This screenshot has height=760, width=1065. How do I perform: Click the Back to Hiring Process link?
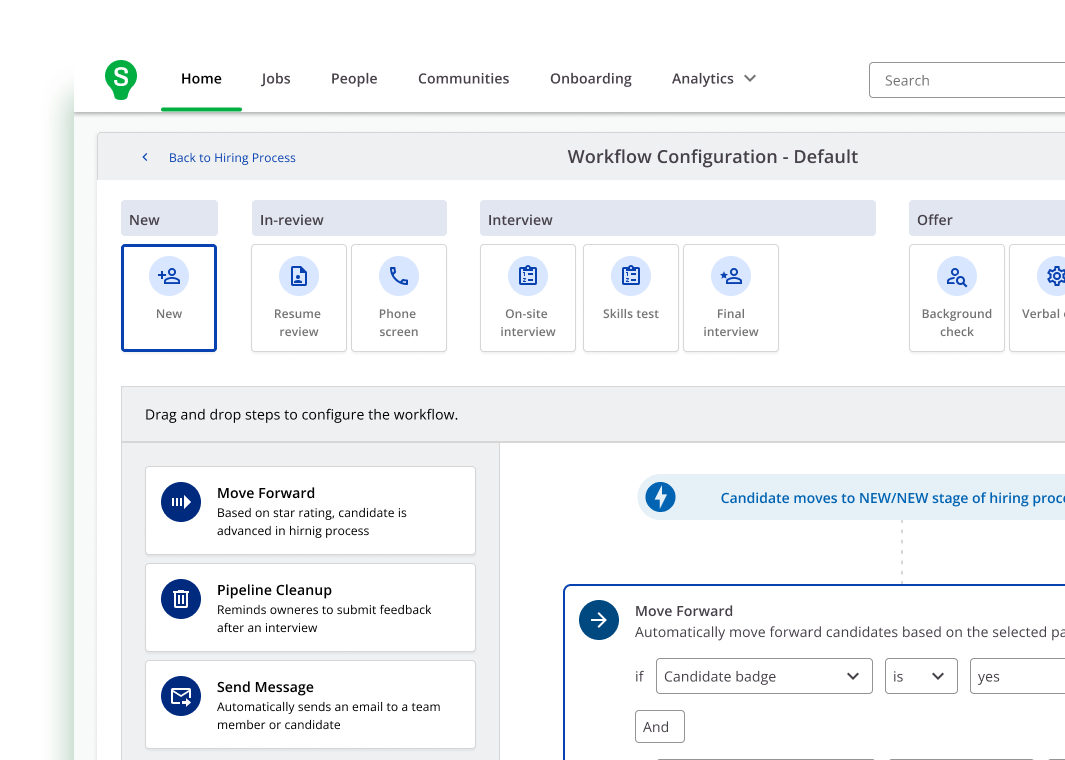231,158
